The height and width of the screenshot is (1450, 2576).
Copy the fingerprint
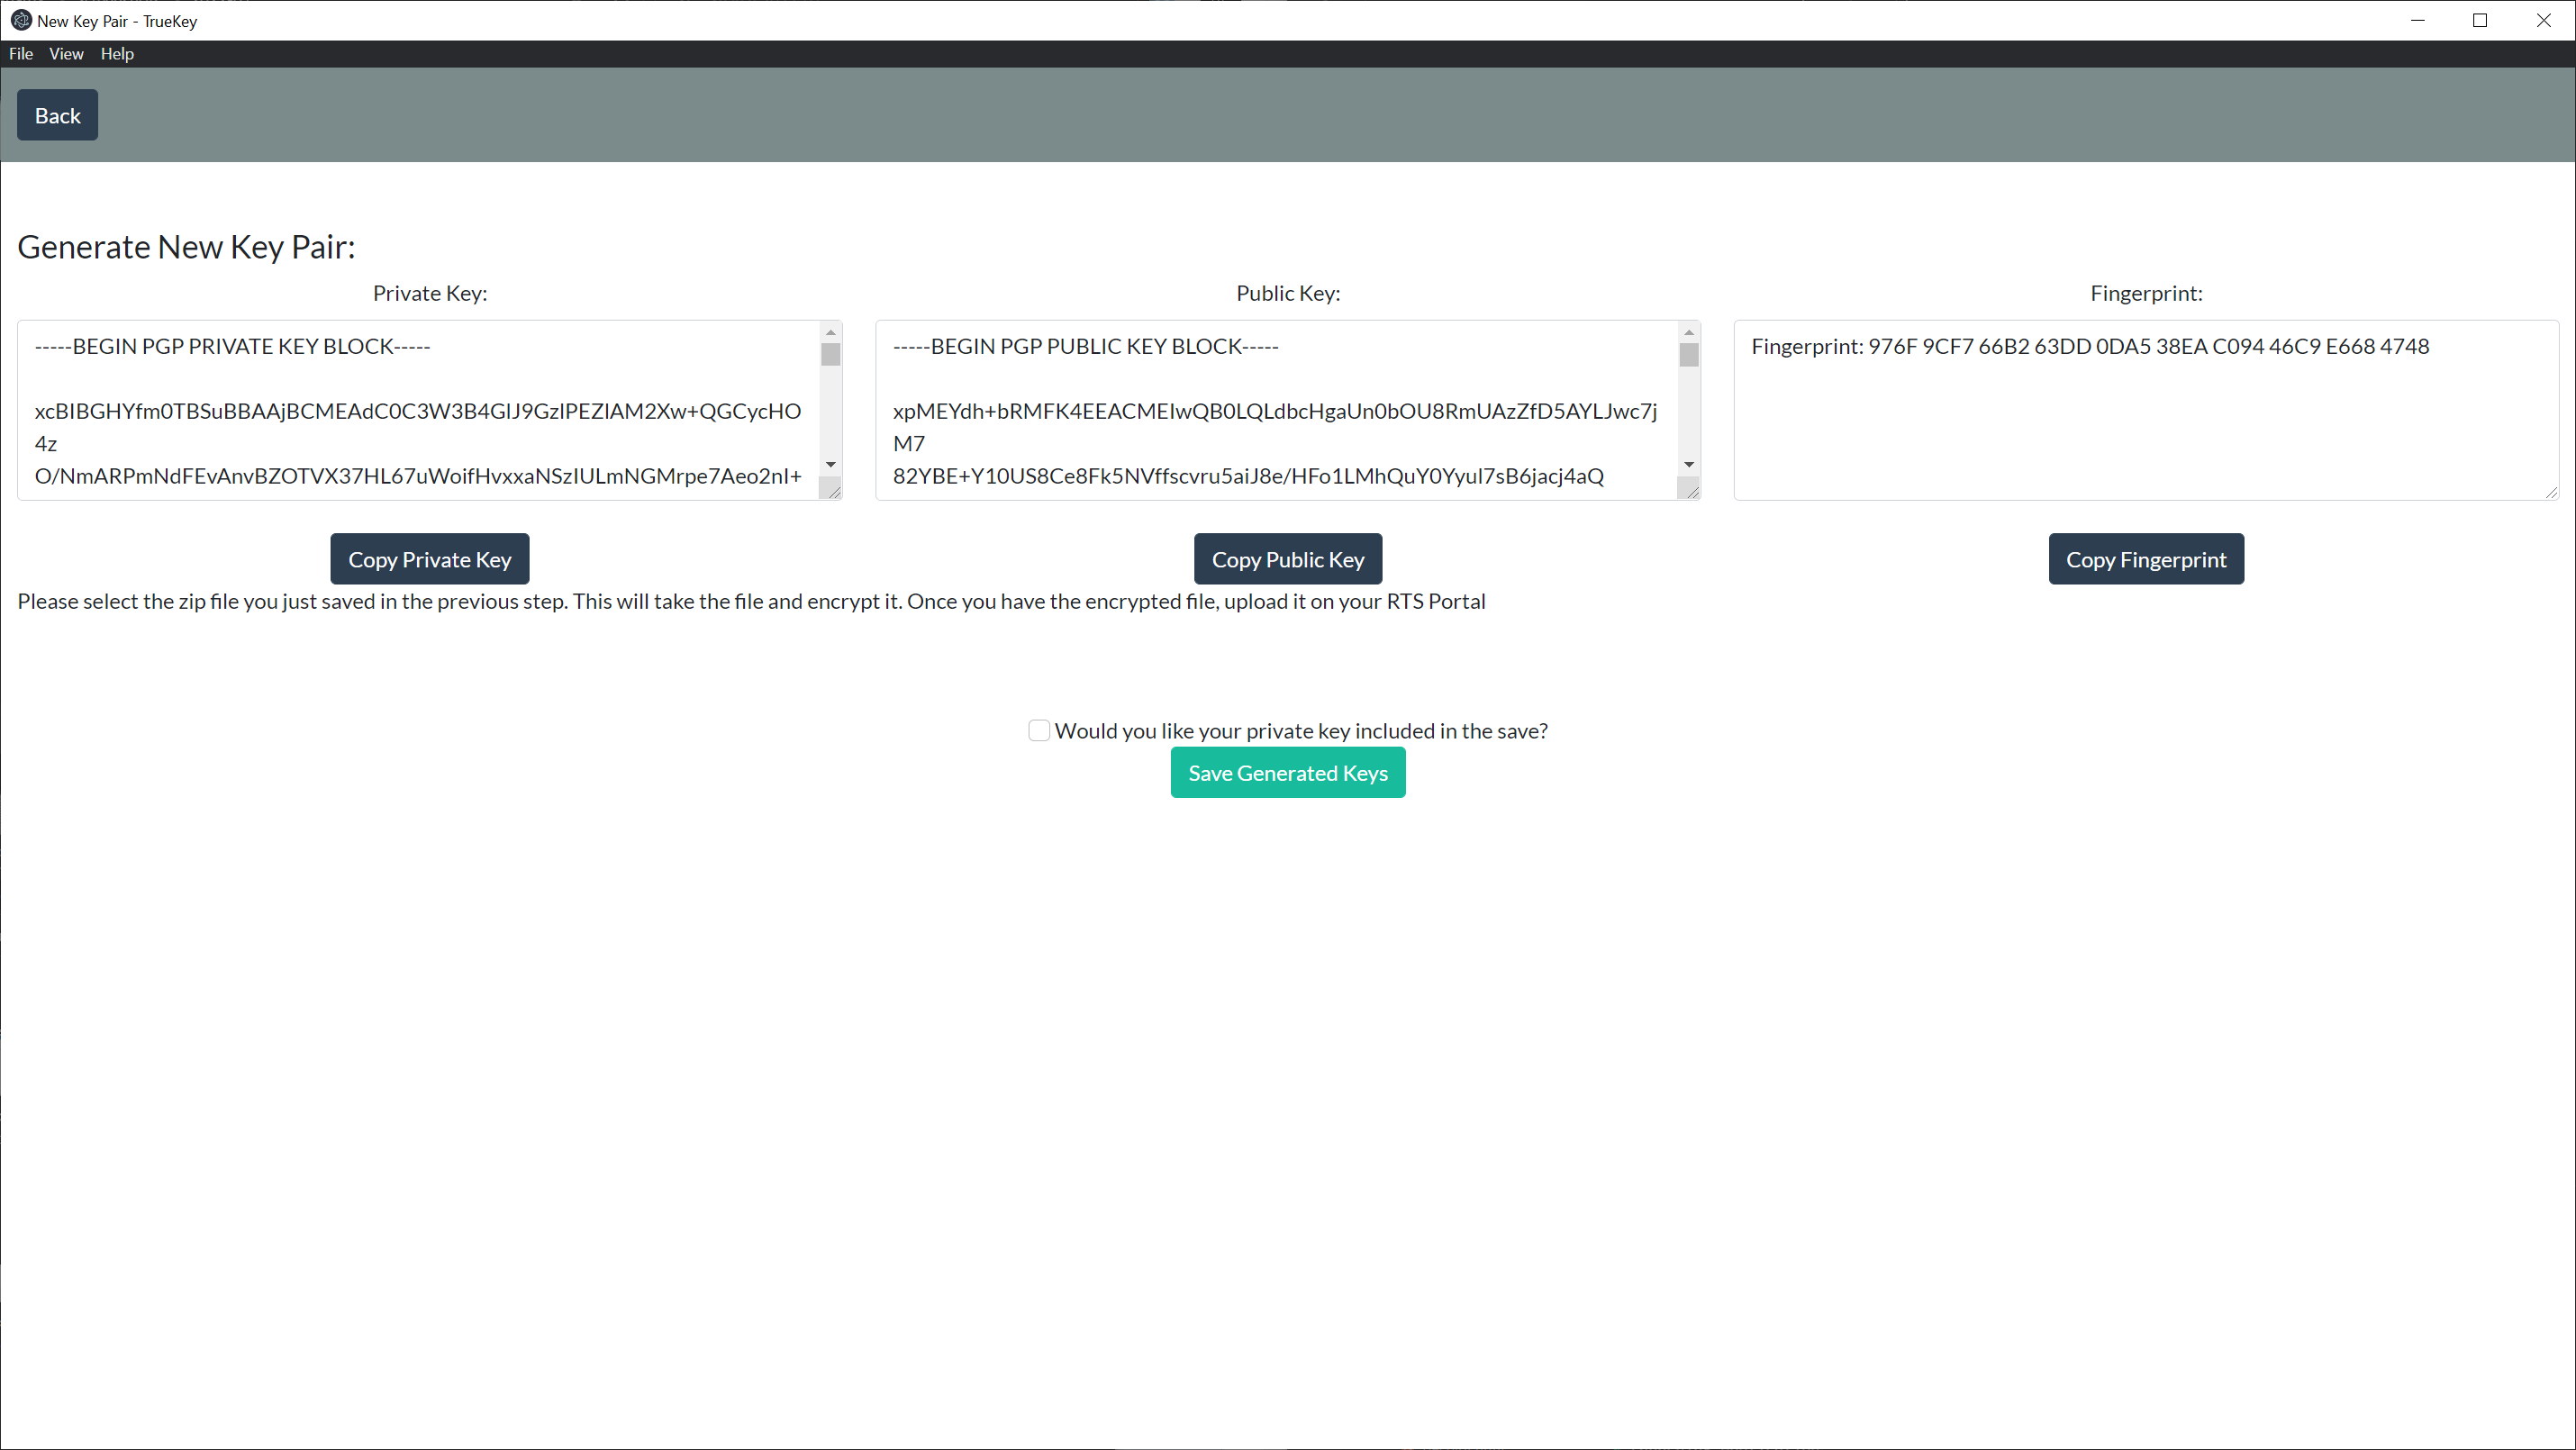coord(2145,559)
